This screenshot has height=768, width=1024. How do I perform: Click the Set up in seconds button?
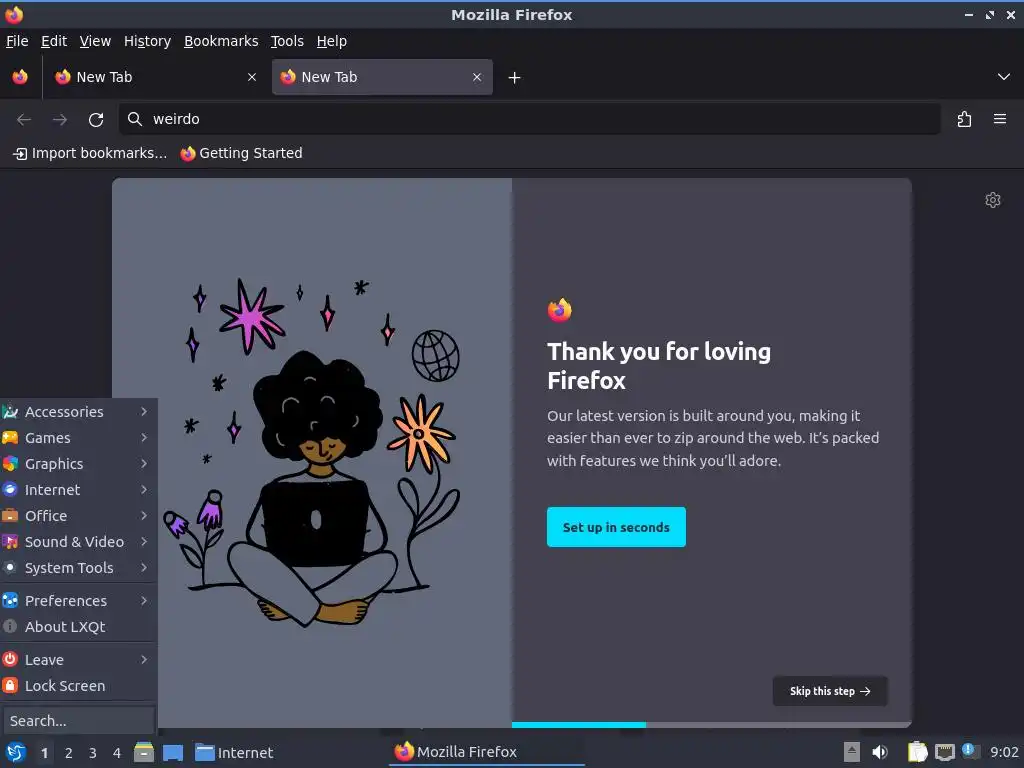pyautogui.click(x=616, y=527)
